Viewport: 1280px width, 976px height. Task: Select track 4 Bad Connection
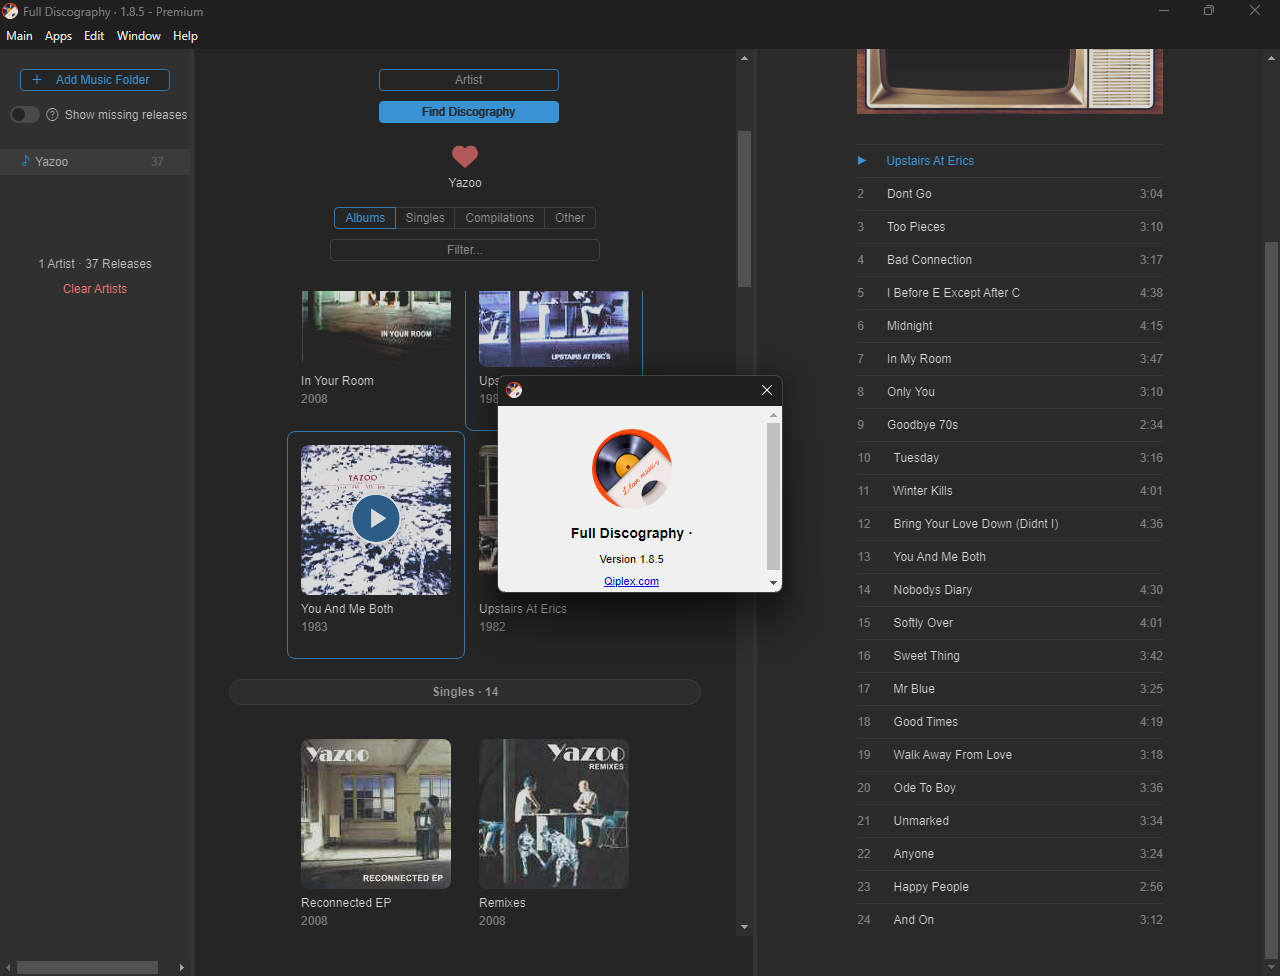(x=1010, y=260)
